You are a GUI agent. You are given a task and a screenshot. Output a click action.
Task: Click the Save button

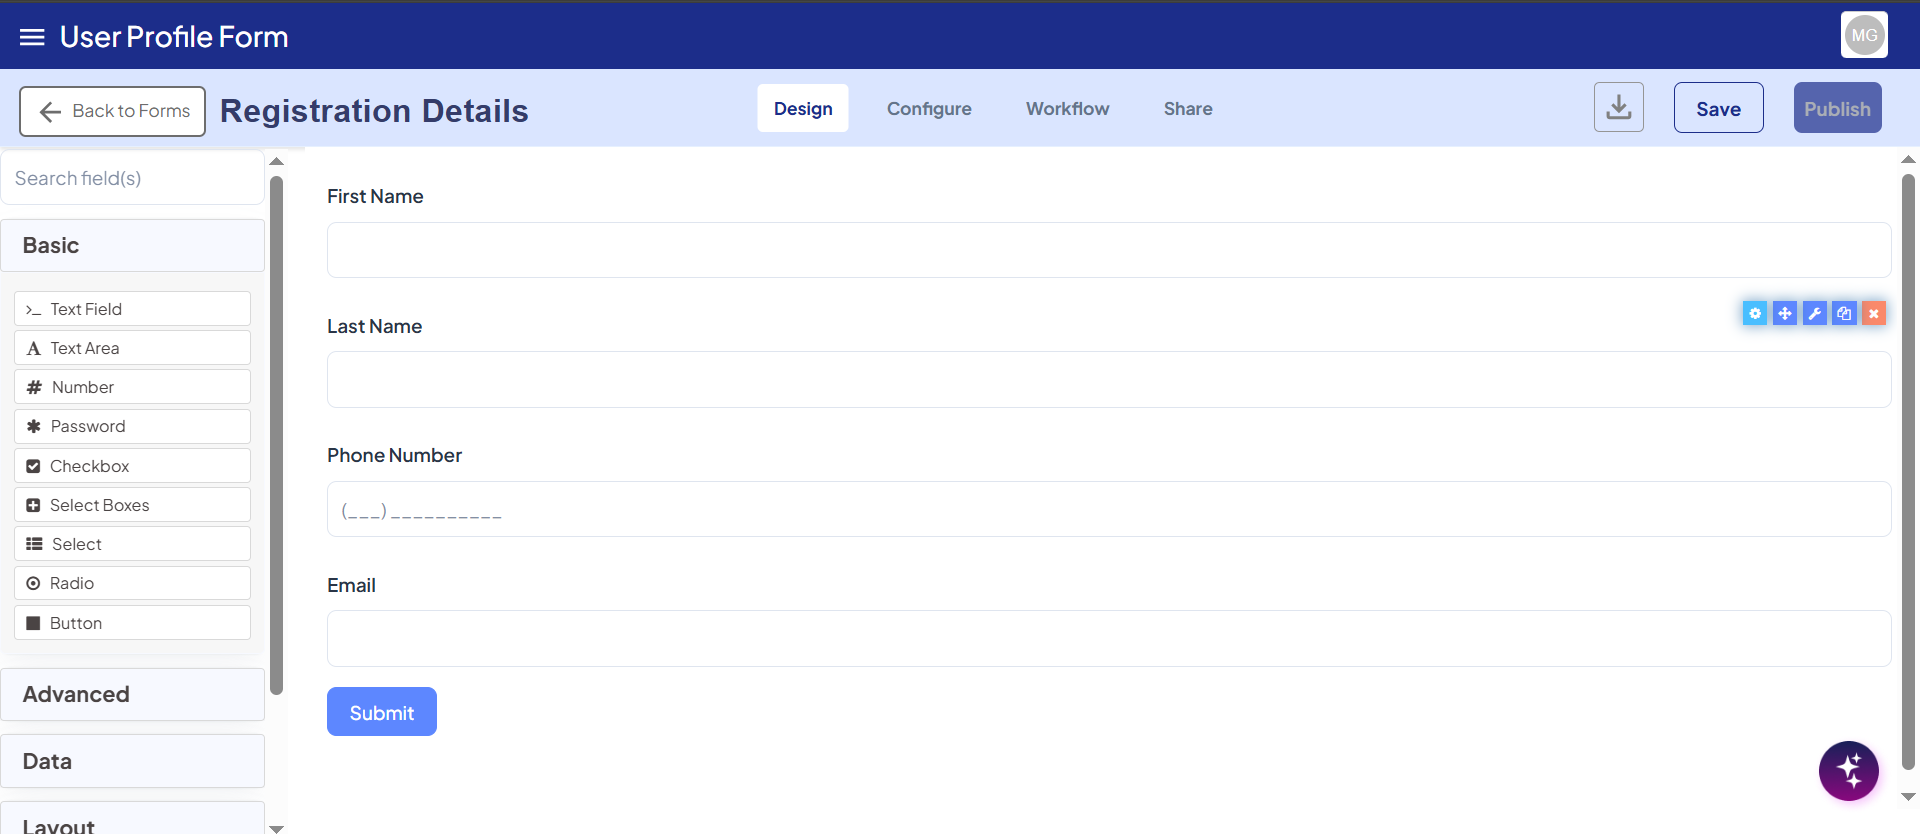[1718, 109]
